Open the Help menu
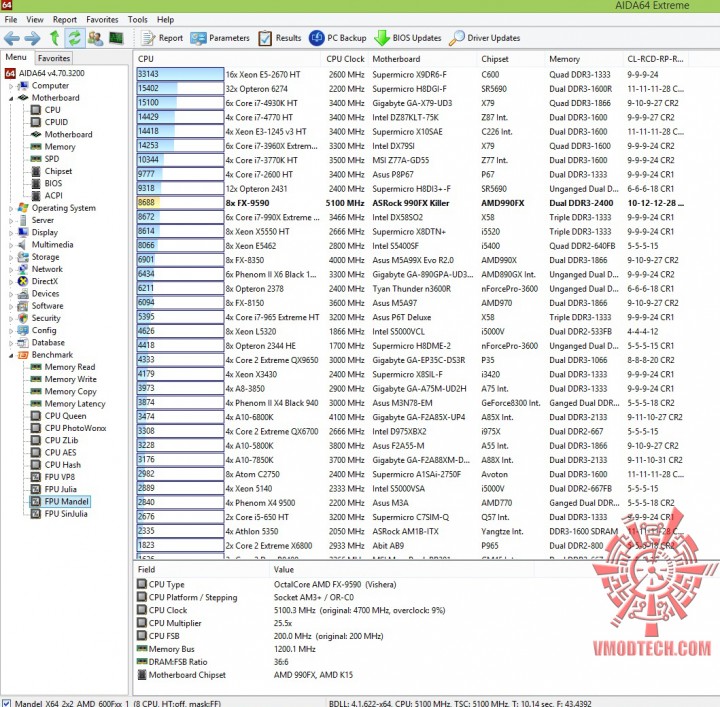This screenshot has width=720, height=707. 165,19
